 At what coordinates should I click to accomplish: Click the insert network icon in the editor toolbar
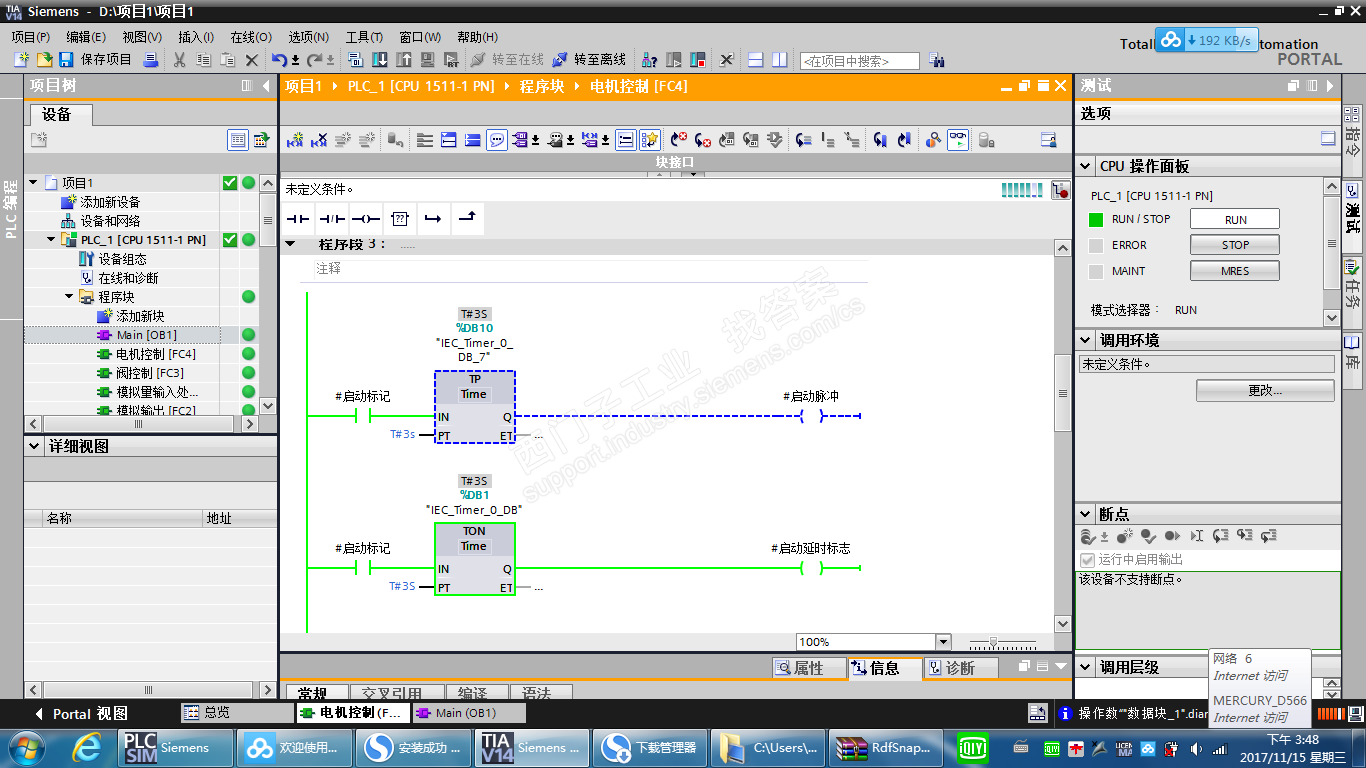click(294, 140)
